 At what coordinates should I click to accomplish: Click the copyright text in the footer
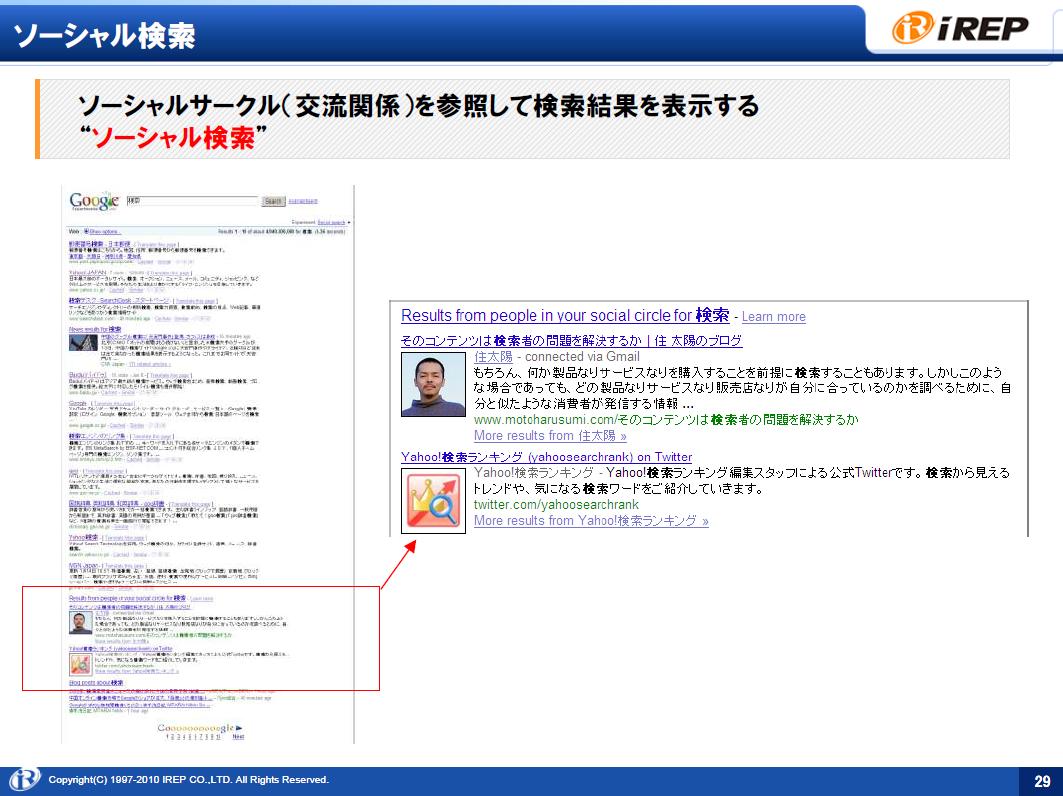pyautogui.click(x=188, y=780)
